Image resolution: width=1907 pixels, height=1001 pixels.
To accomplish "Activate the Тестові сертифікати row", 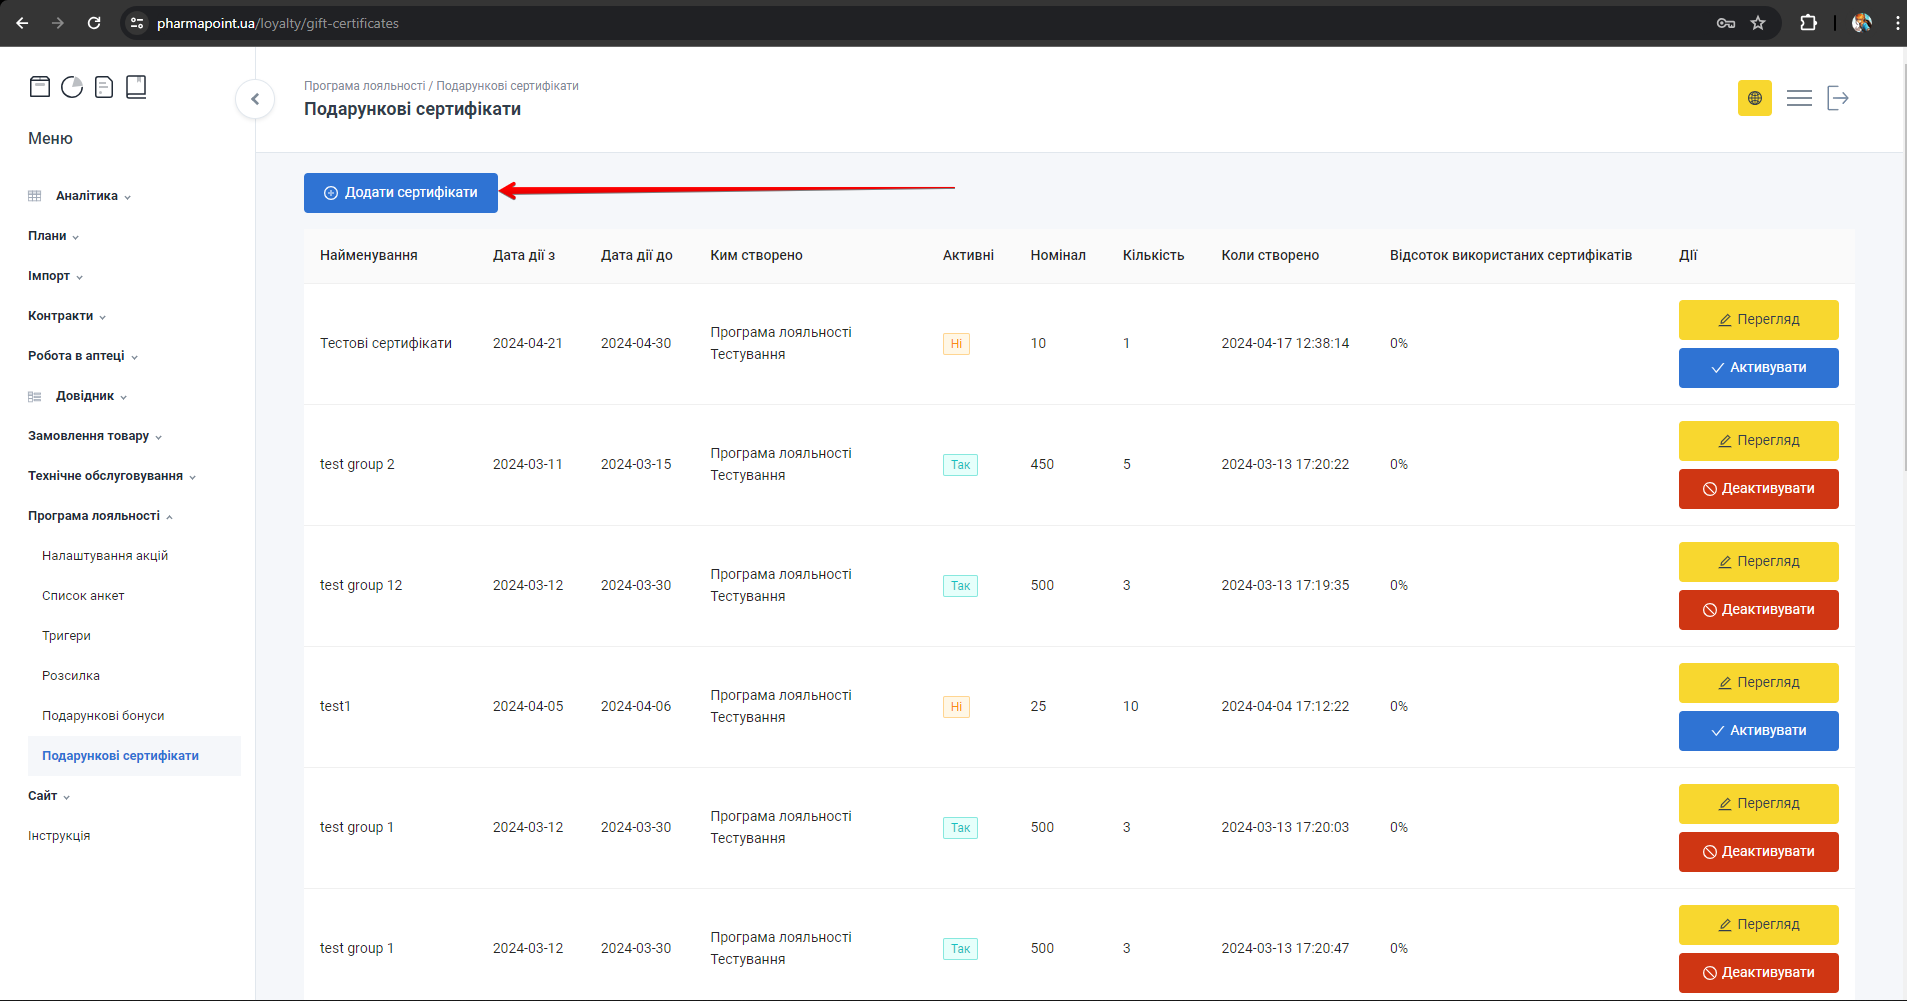I will coord(1758,368).
